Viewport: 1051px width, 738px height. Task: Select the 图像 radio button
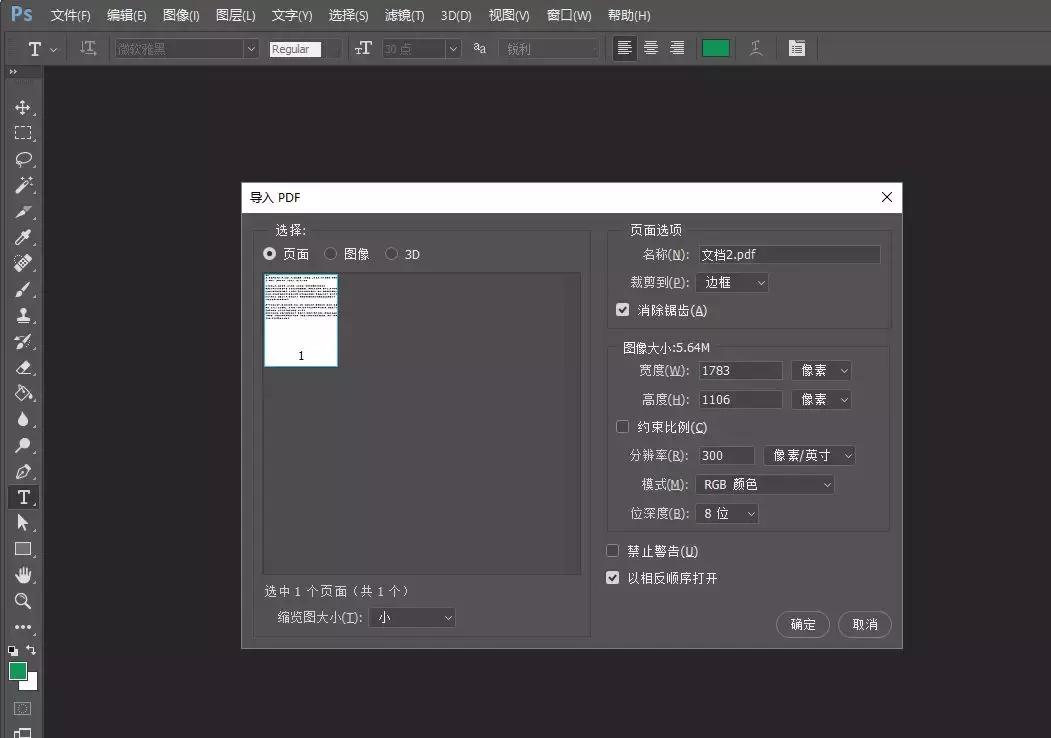point(330,253)
